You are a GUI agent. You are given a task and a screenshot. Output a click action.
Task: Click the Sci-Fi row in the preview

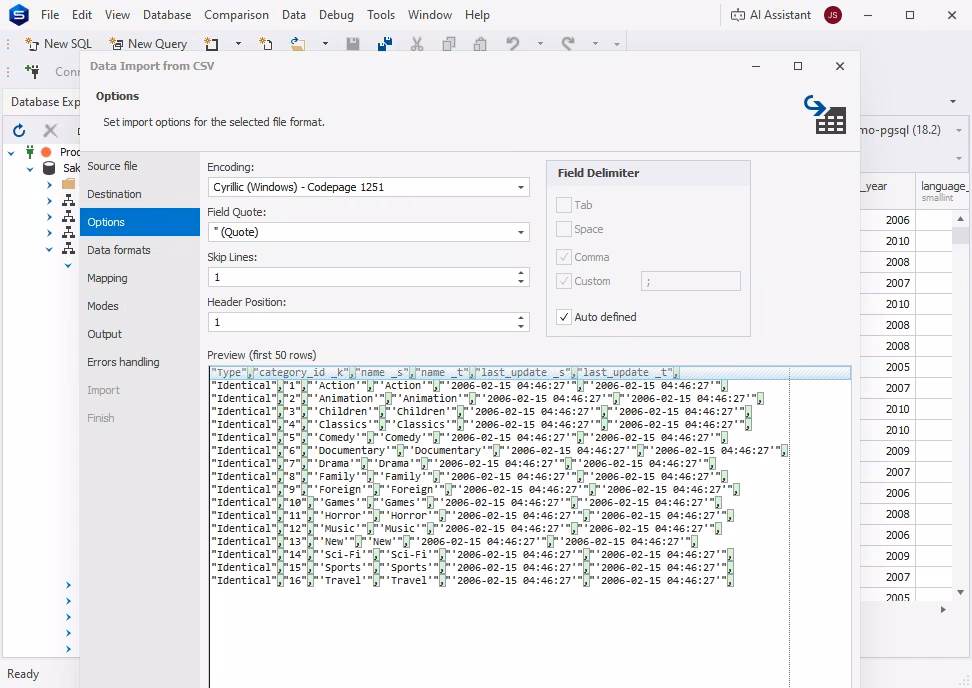(472, 555)
